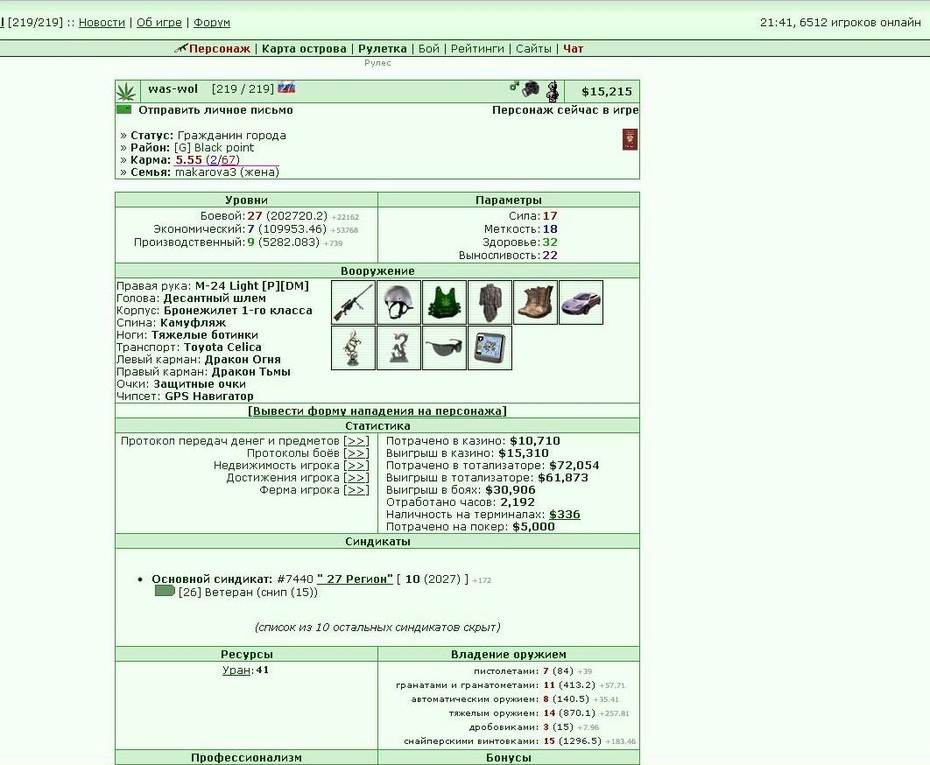
Task: Click the green Бронежилет vest icon
Action: point(444,302)
